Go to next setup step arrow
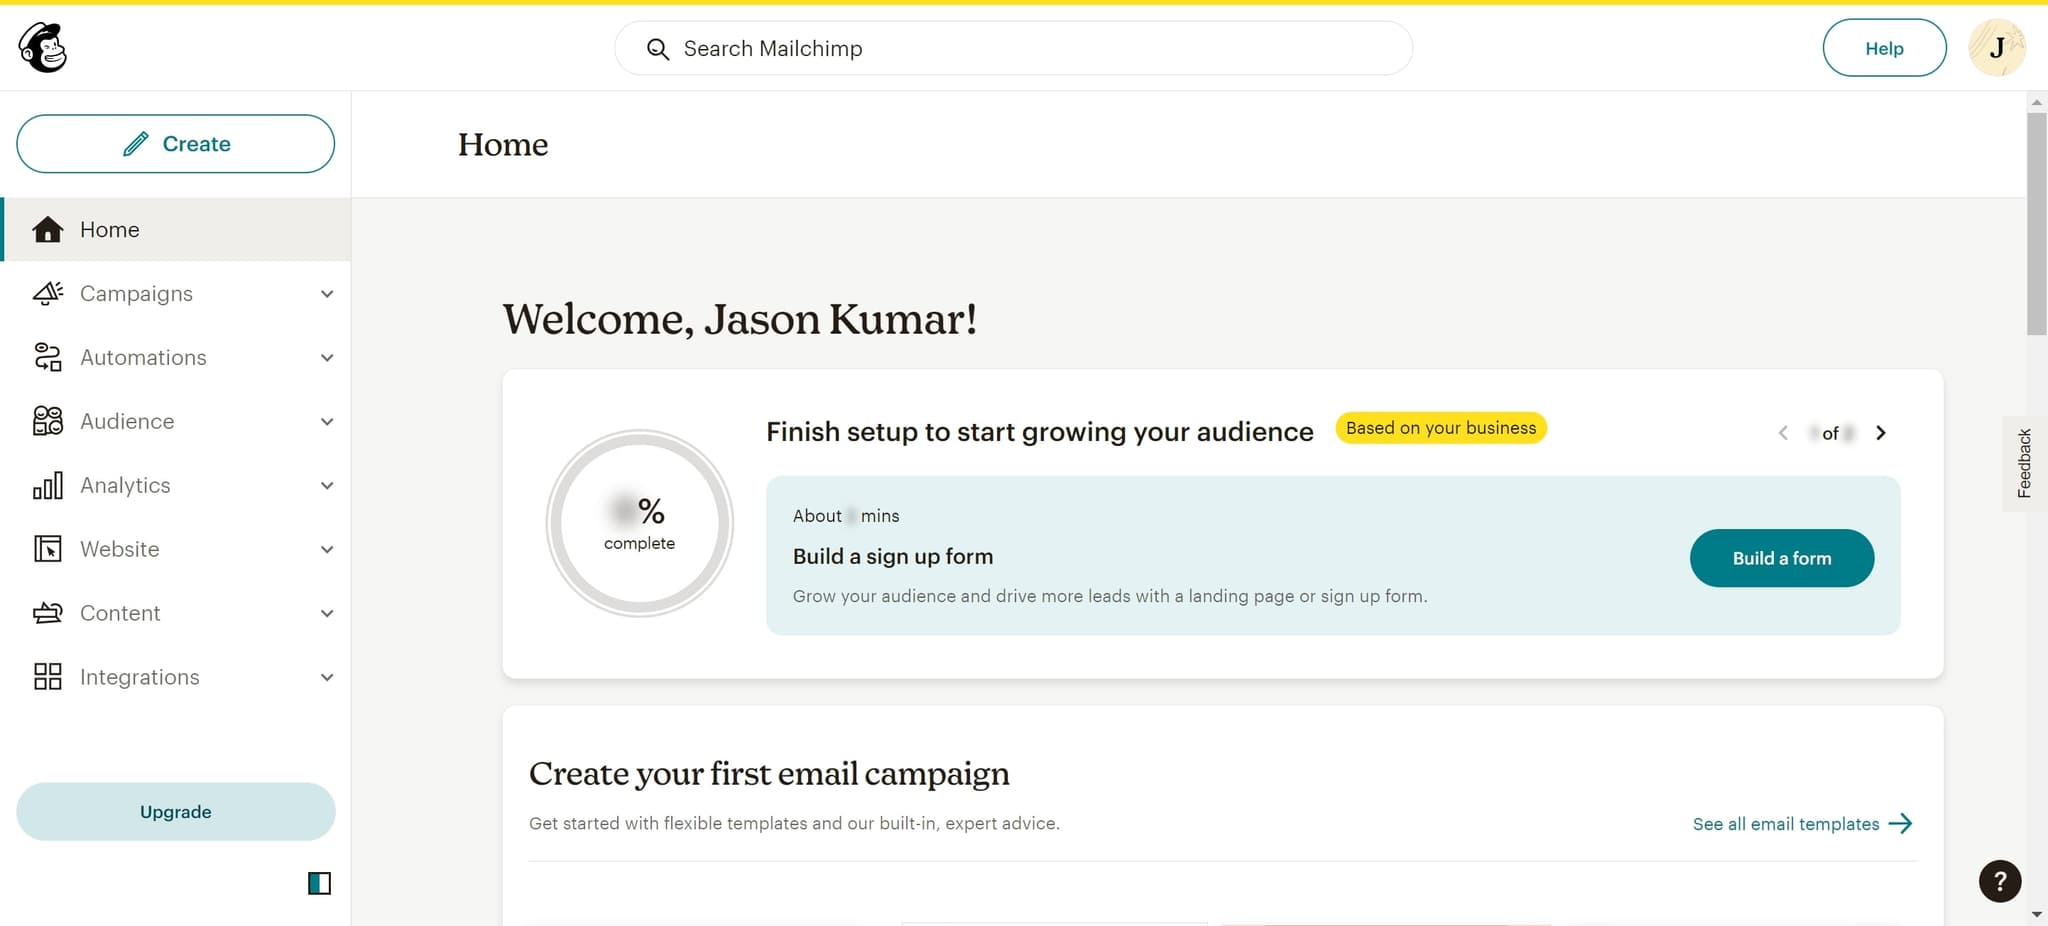 1880,433
